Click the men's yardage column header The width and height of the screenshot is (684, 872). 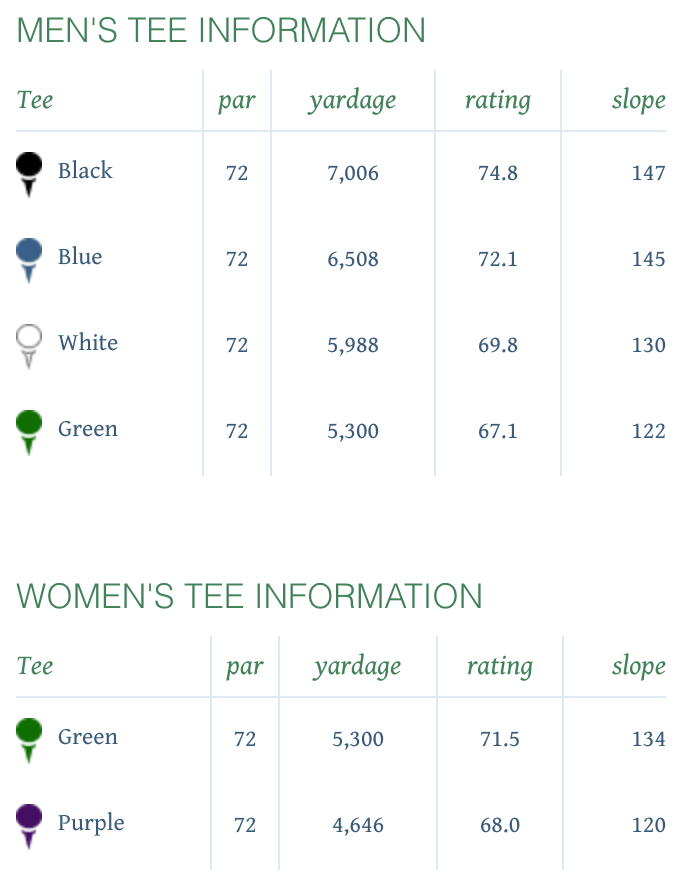[x=353, y=101]
